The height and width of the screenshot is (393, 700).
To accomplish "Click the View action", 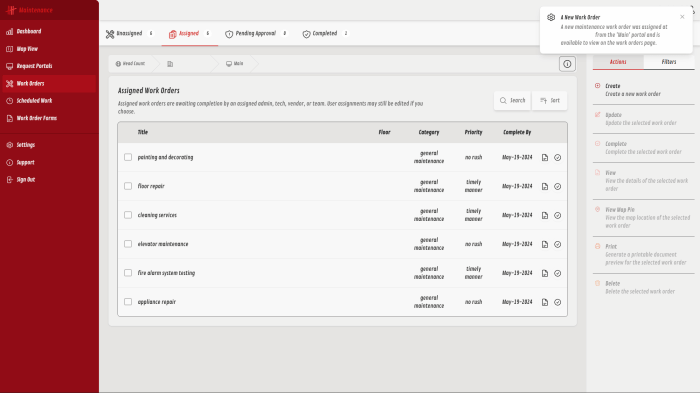I will 643,180.
